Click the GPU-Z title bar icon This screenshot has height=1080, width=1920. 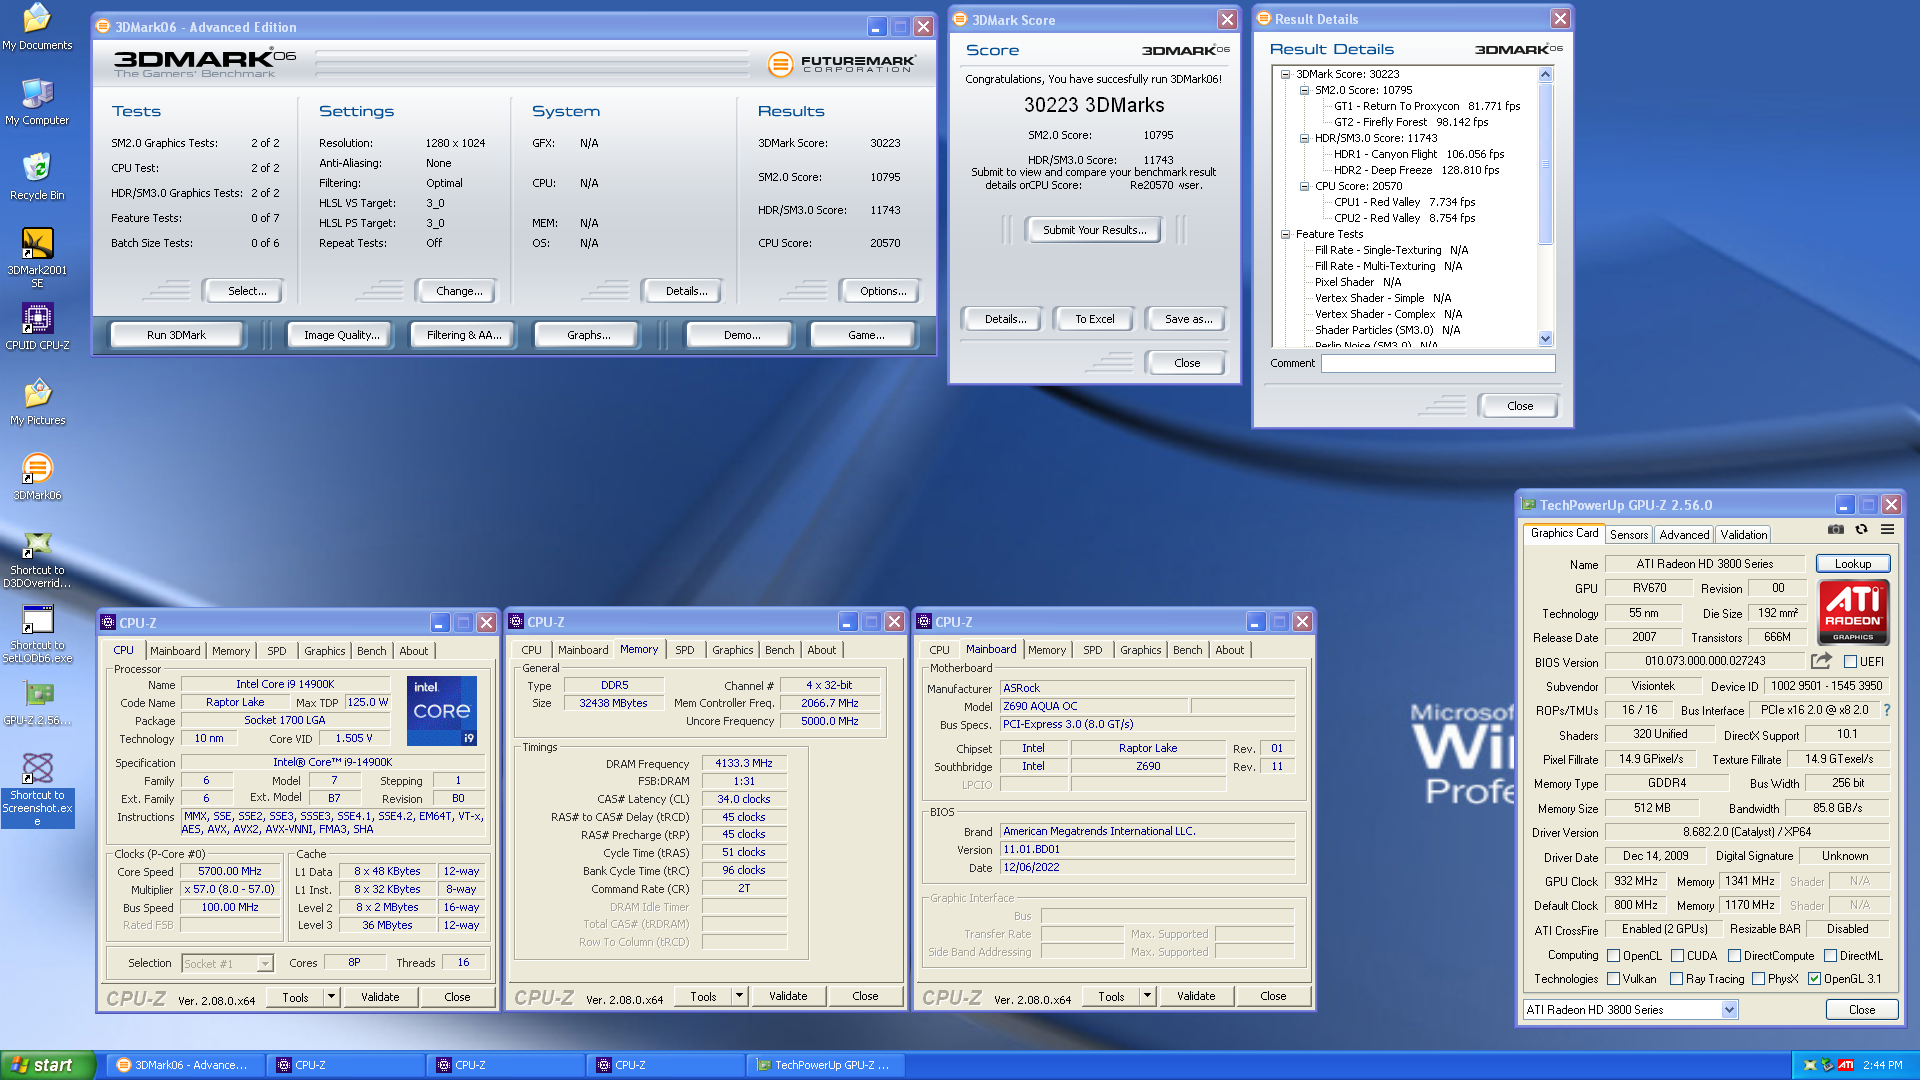[1529, 505]
